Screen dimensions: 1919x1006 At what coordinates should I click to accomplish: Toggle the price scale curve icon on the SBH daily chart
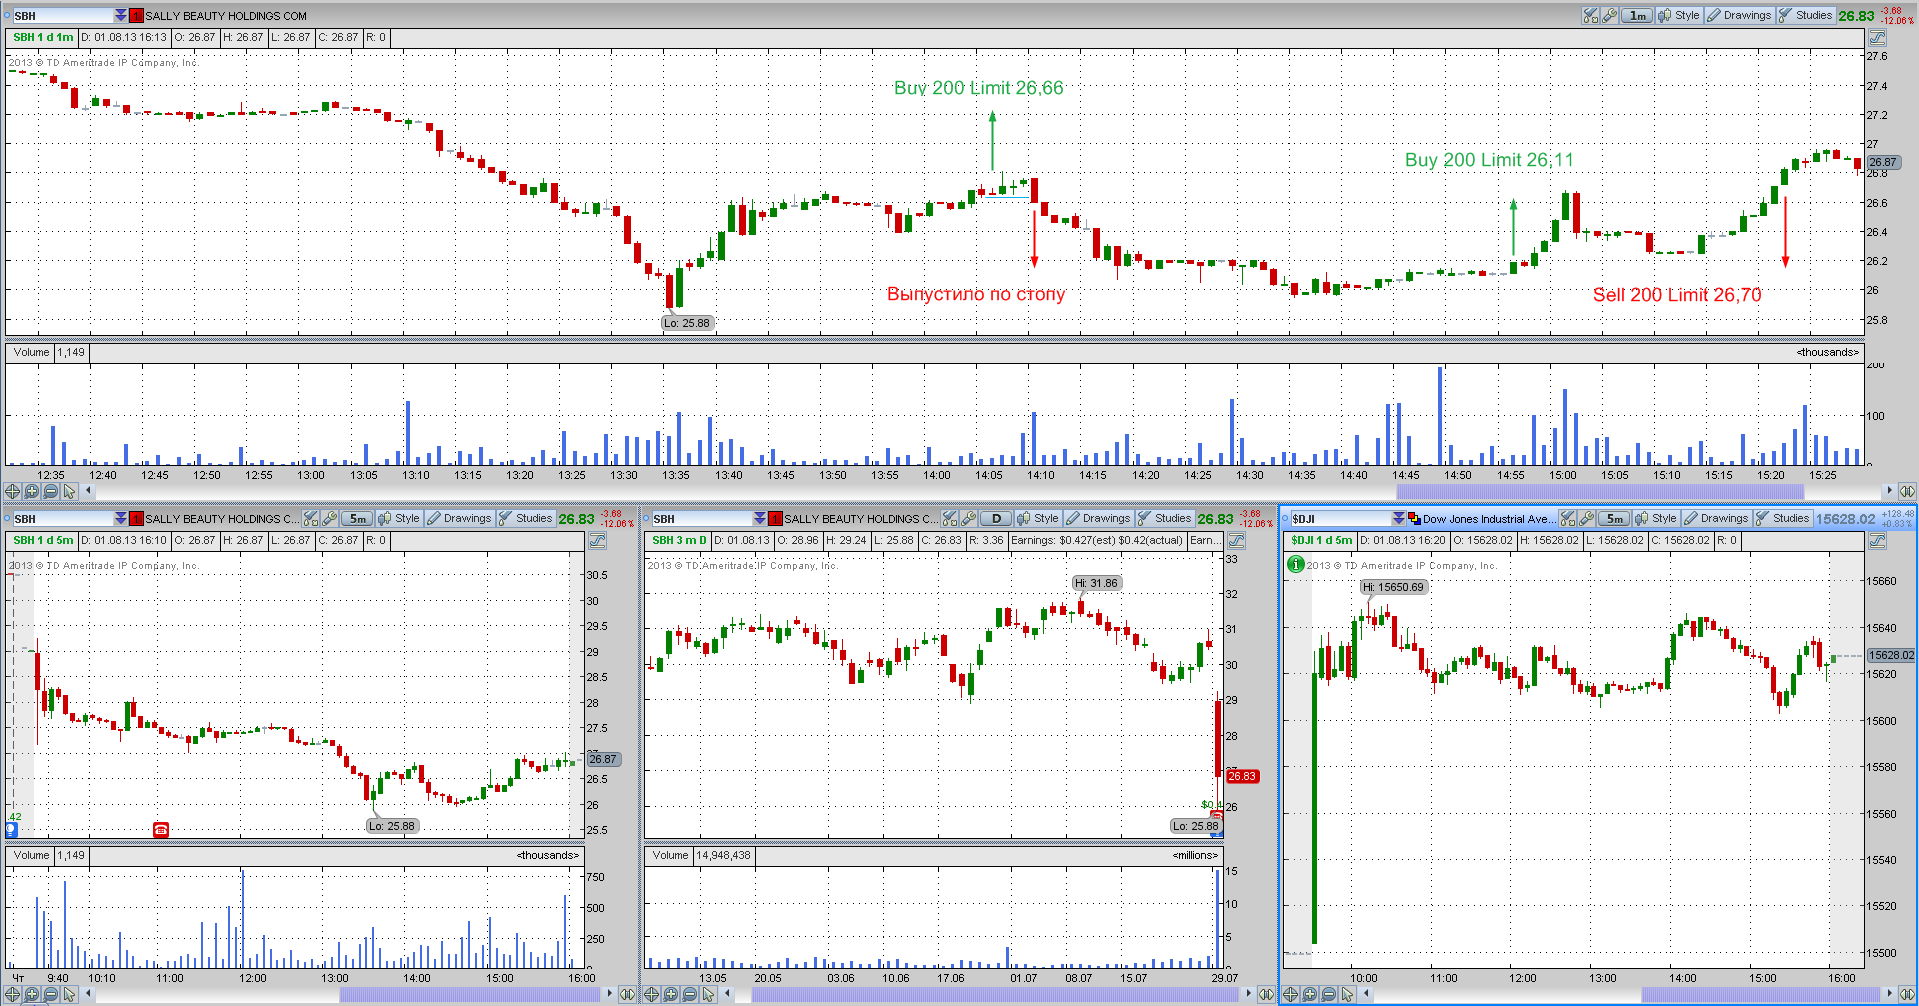coord(1236,540)
